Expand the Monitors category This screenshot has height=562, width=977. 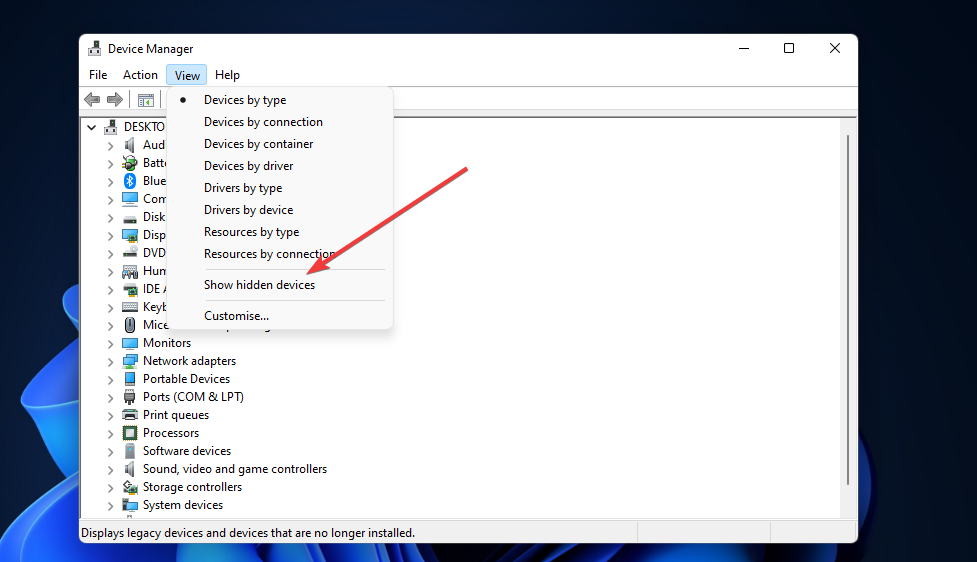tap(110, 344)
